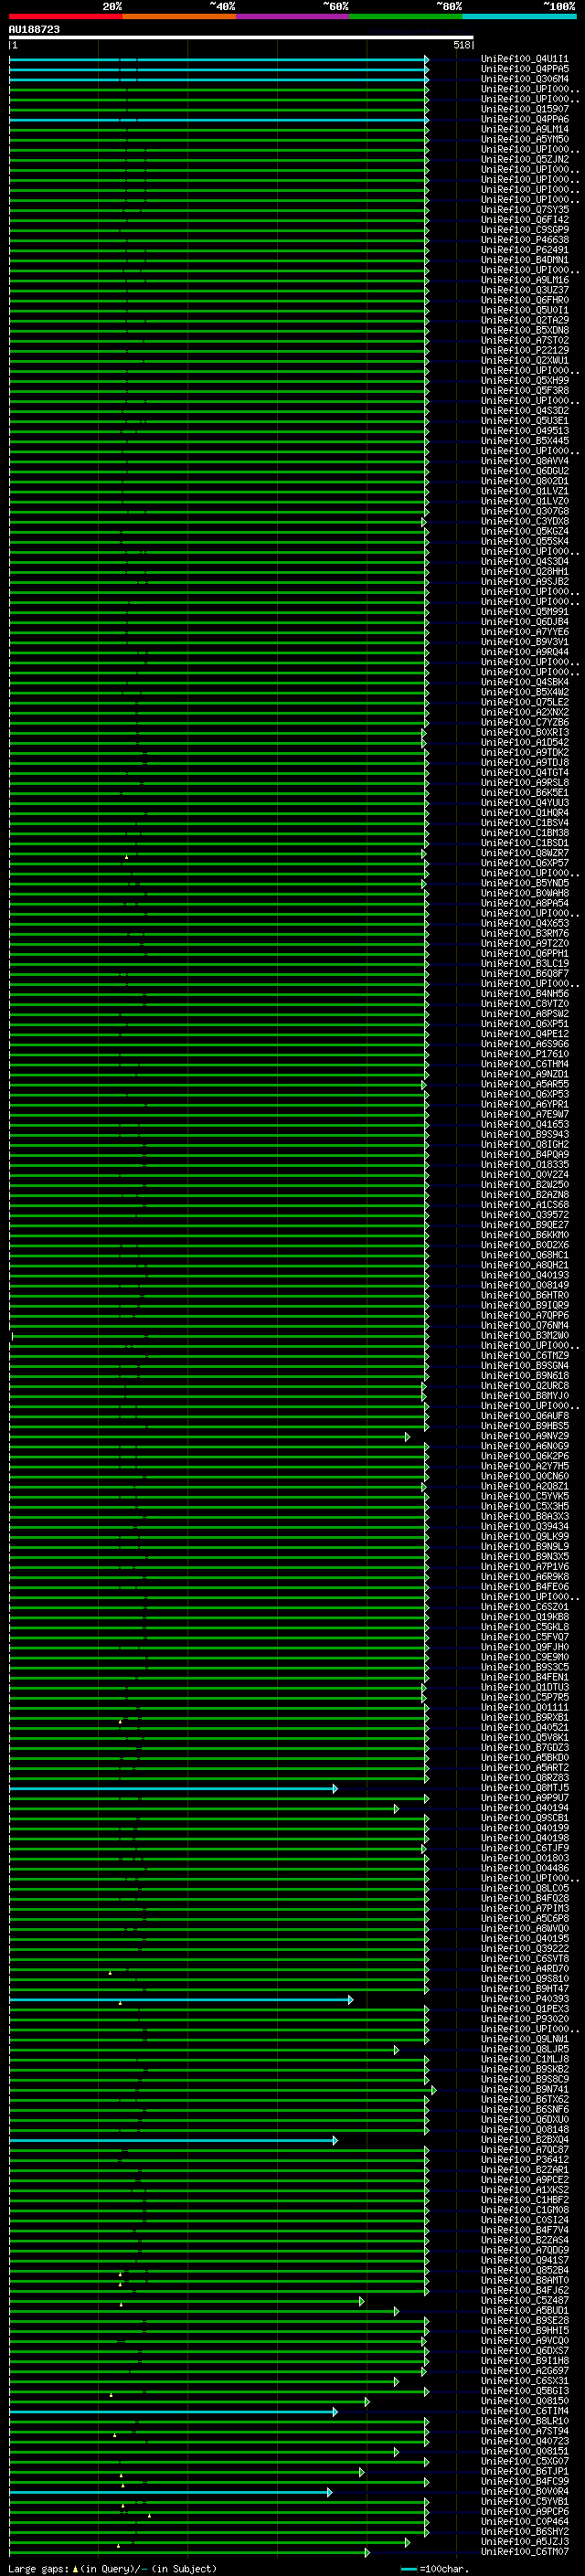The image size is (585, 2576).
Task: Select hit UniRef100_A5YM50
Action: (x=524, y=139)
